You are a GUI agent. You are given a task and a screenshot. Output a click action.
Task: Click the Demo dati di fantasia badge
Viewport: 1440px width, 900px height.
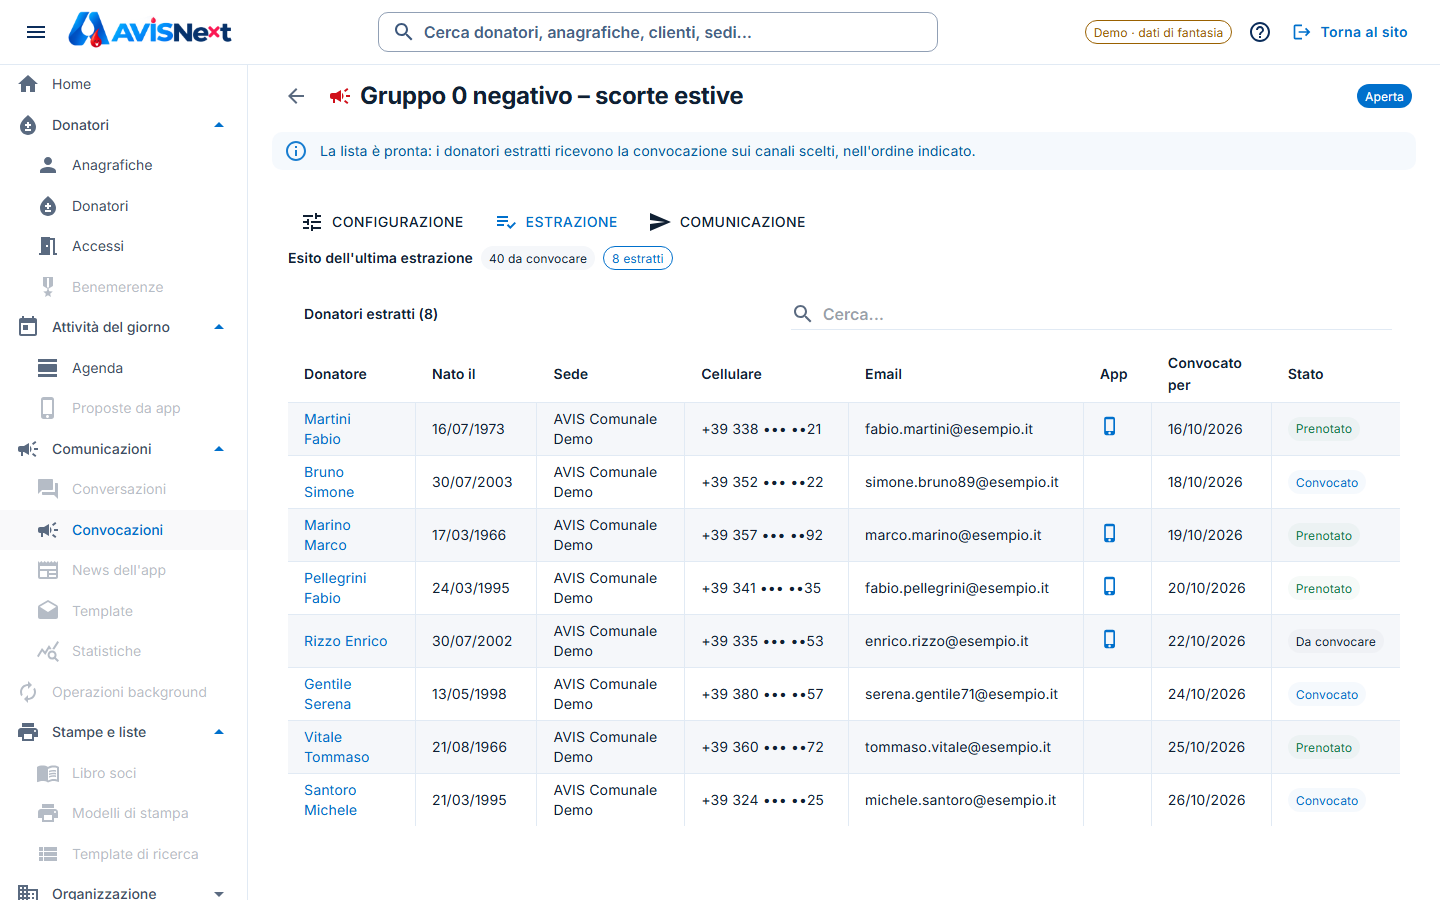pyautogui.click(x=1158, y=32)
